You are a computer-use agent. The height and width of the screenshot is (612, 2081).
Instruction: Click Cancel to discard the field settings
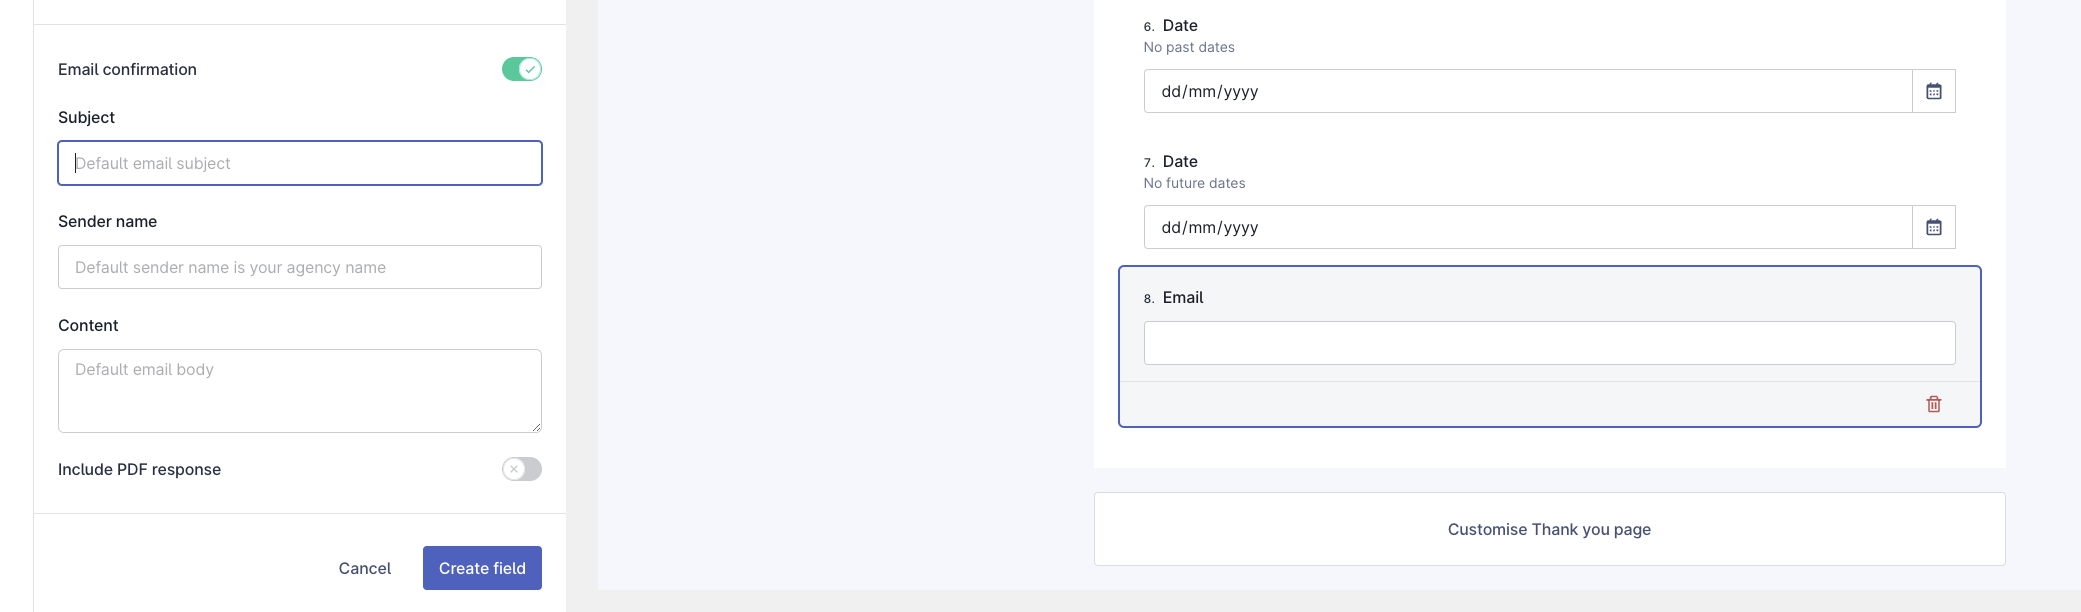(364, 567)
